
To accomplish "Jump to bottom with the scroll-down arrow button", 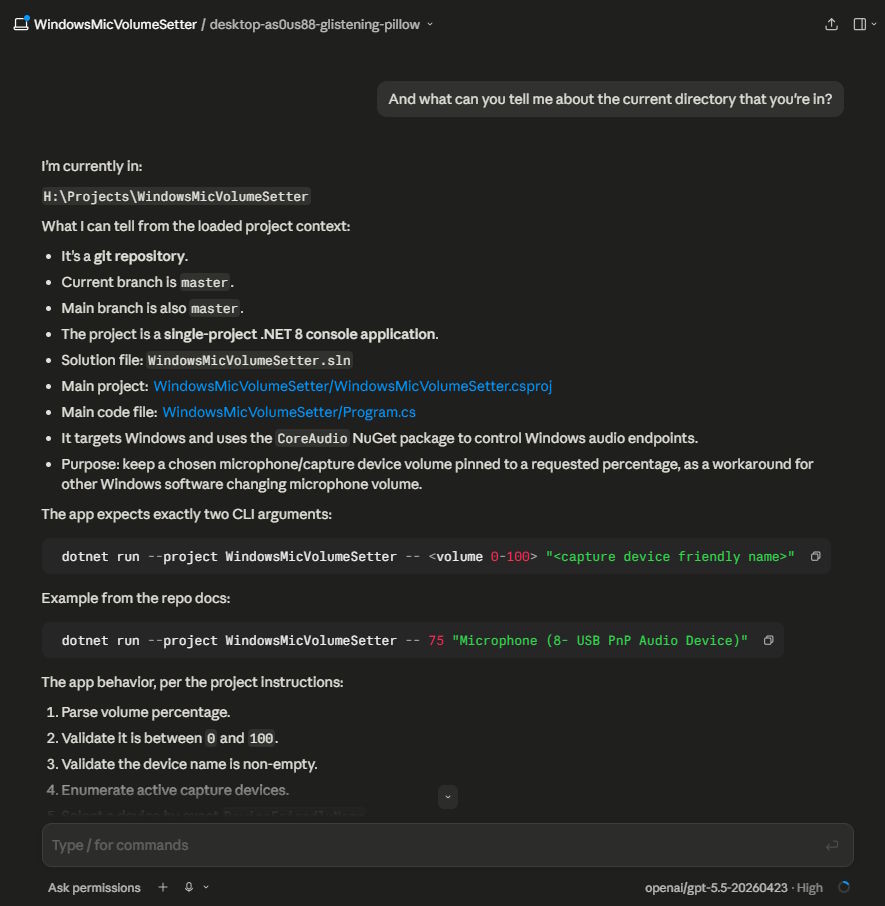I will 448,797.
